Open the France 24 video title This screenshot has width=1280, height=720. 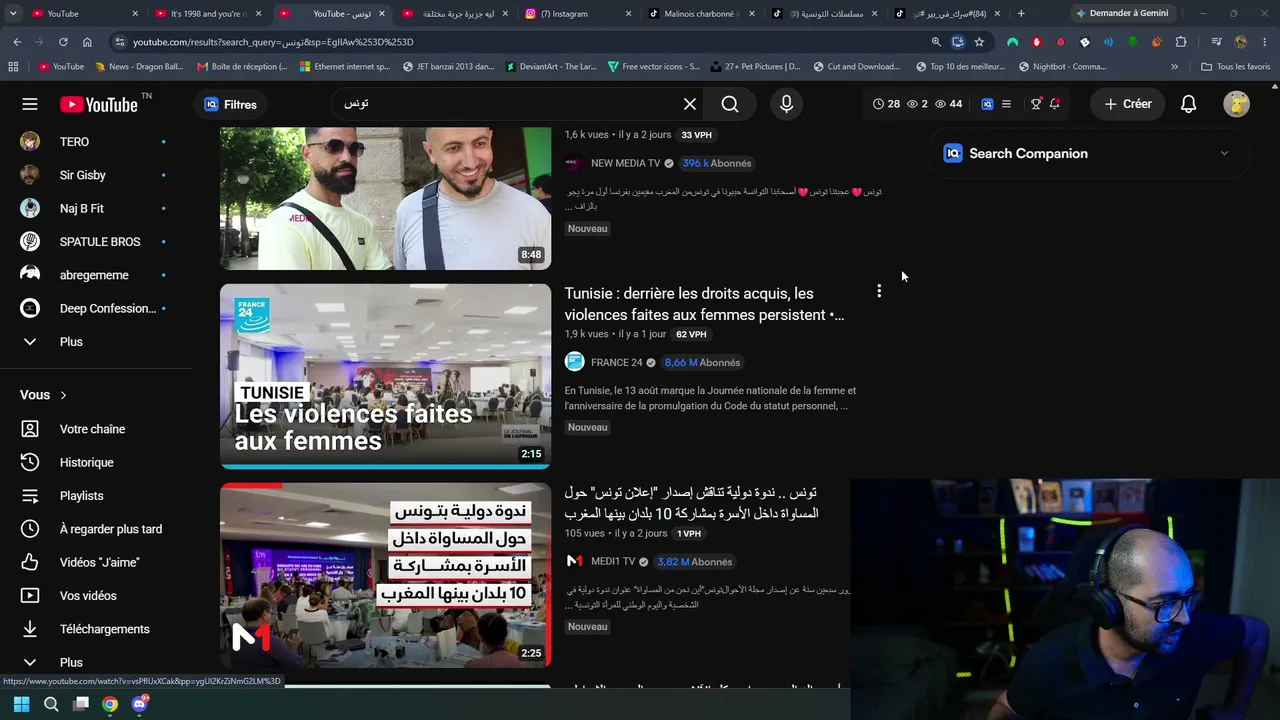(x=704, y=304)
